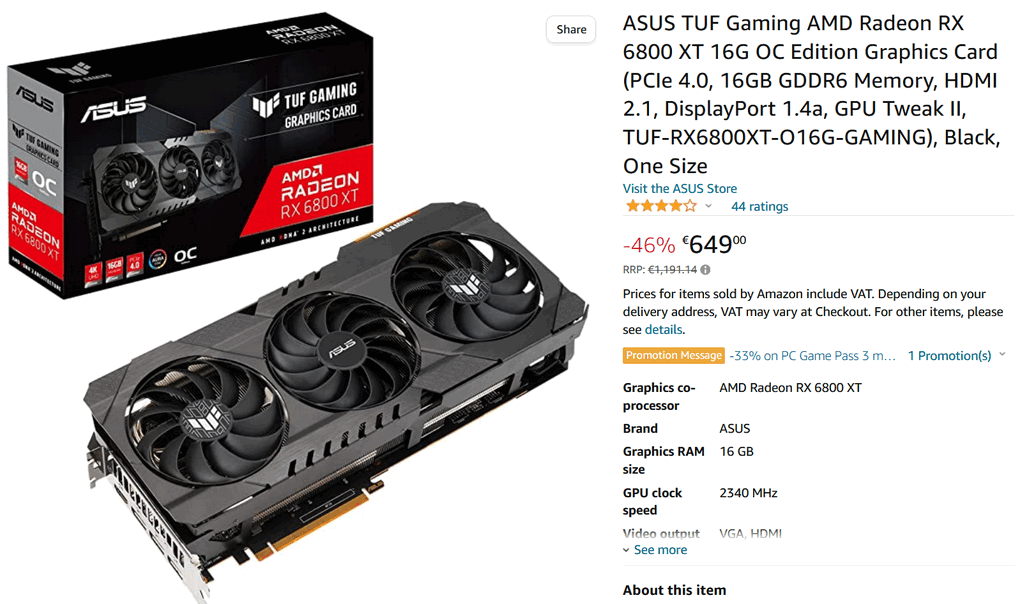Click the -46% discount label

tap(648, 246)
